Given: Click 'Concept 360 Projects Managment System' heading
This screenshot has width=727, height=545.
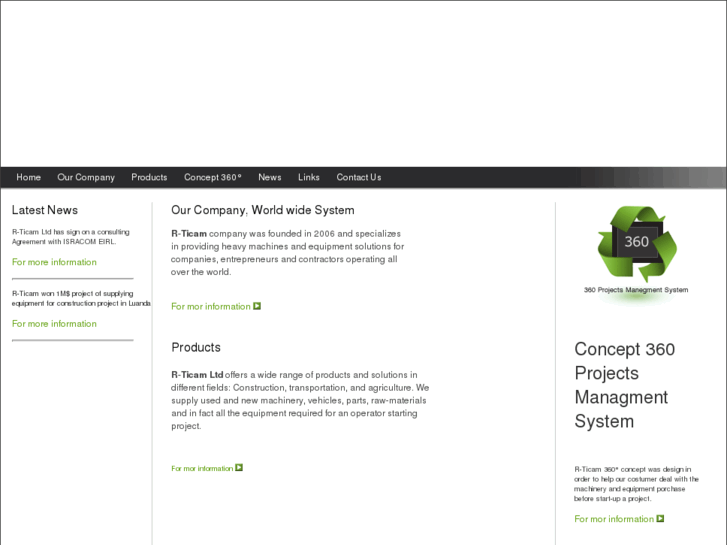Looking at the screenshot, I should (625, 385).
